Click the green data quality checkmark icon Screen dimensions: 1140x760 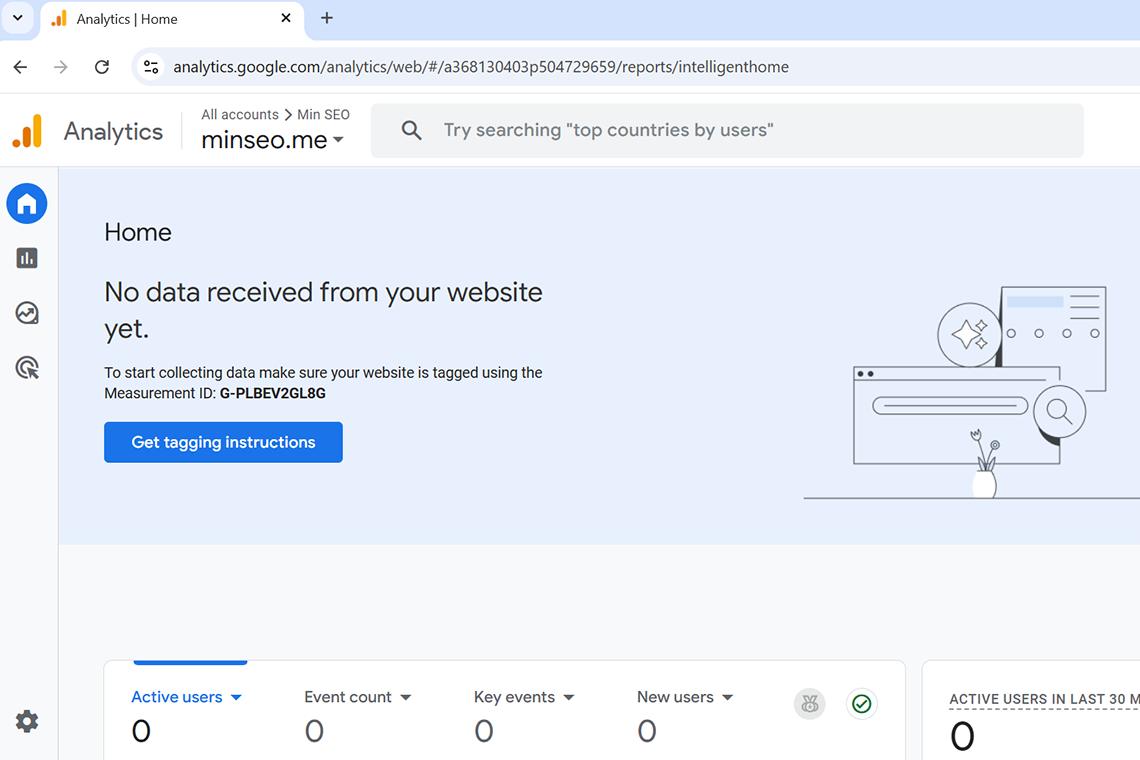(861, 704)
